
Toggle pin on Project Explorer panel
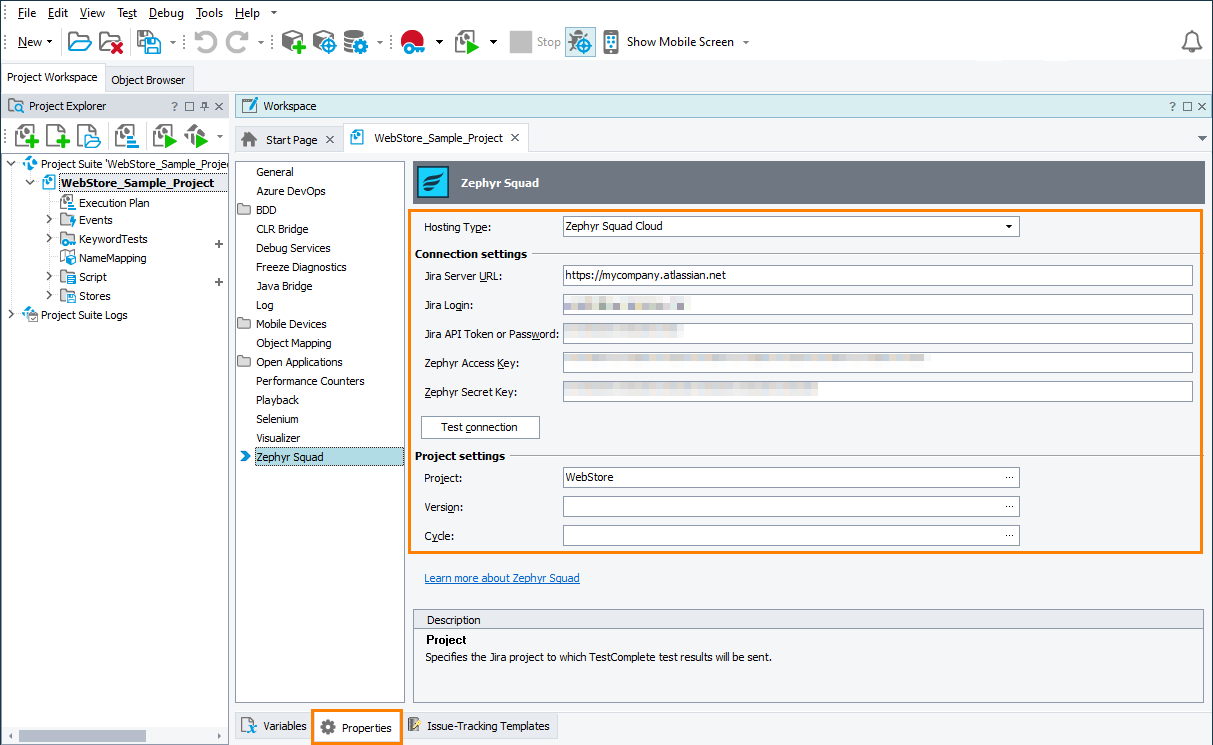click(204, 106)
